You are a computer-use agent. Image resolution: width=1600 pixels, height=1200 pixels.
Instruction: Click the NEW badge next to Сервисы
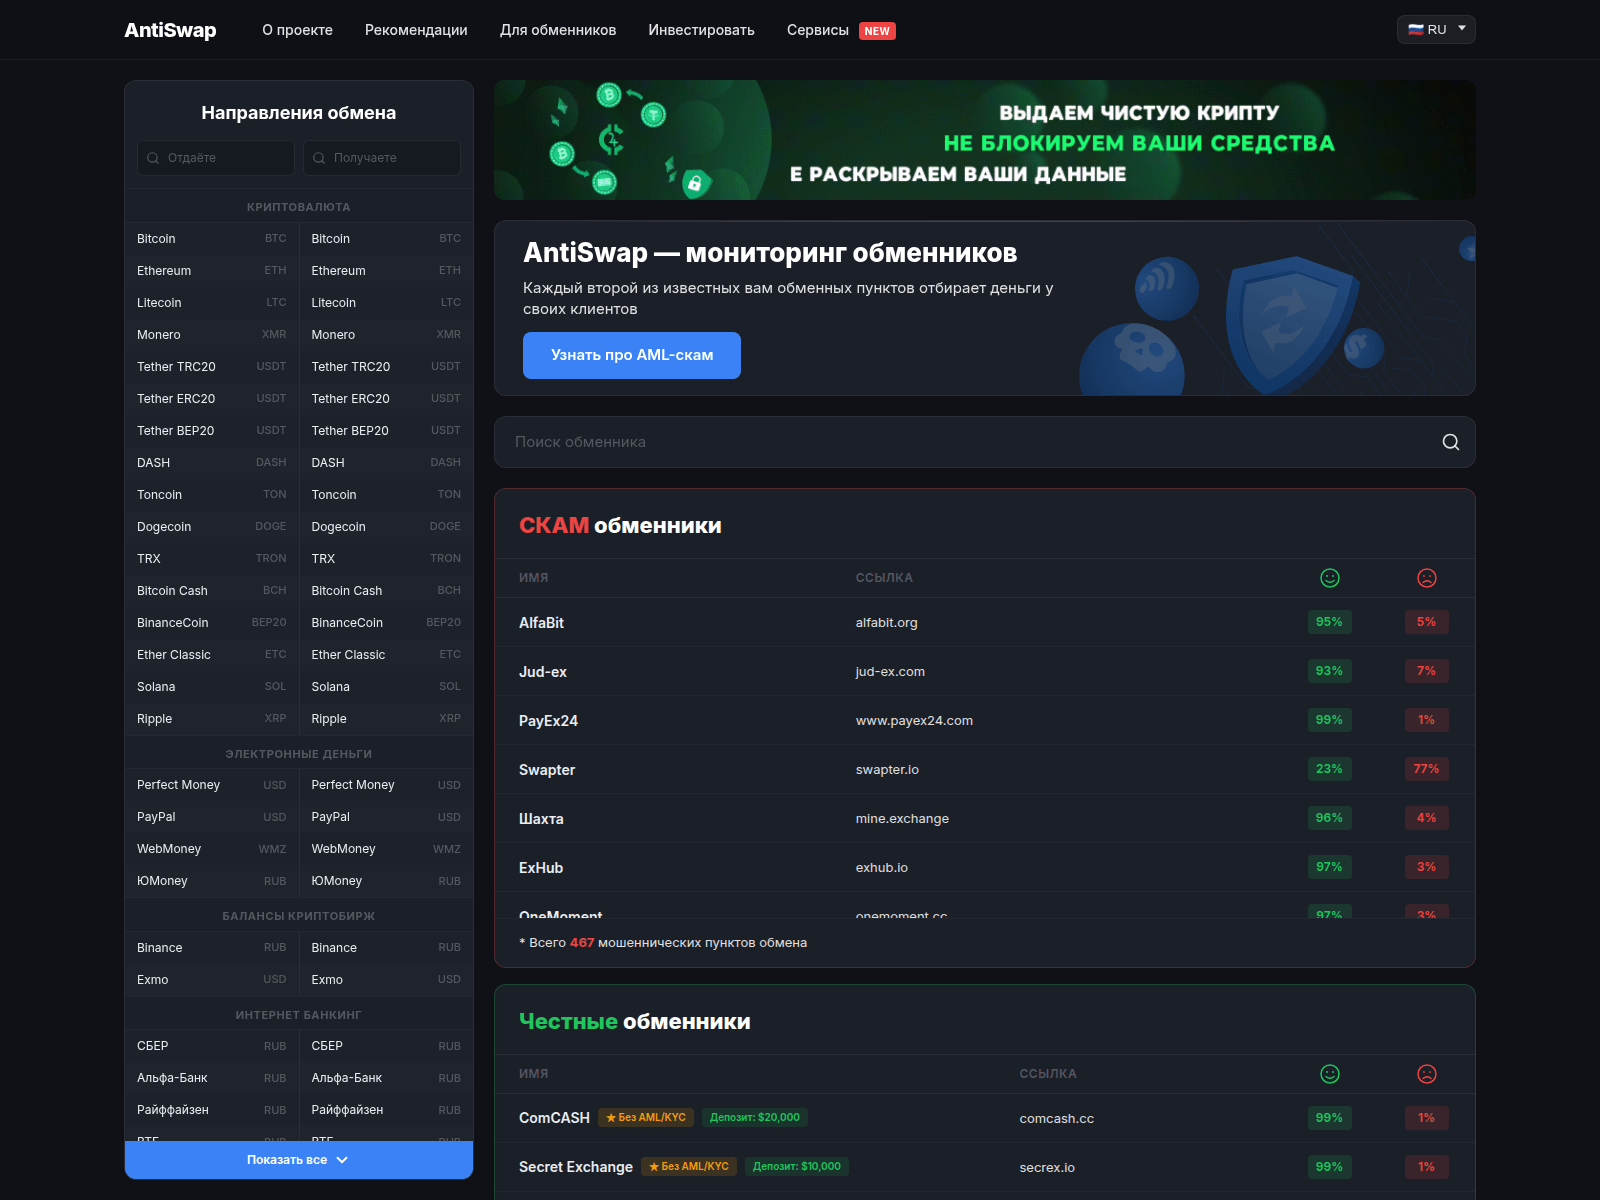click(x=877, y=31)
